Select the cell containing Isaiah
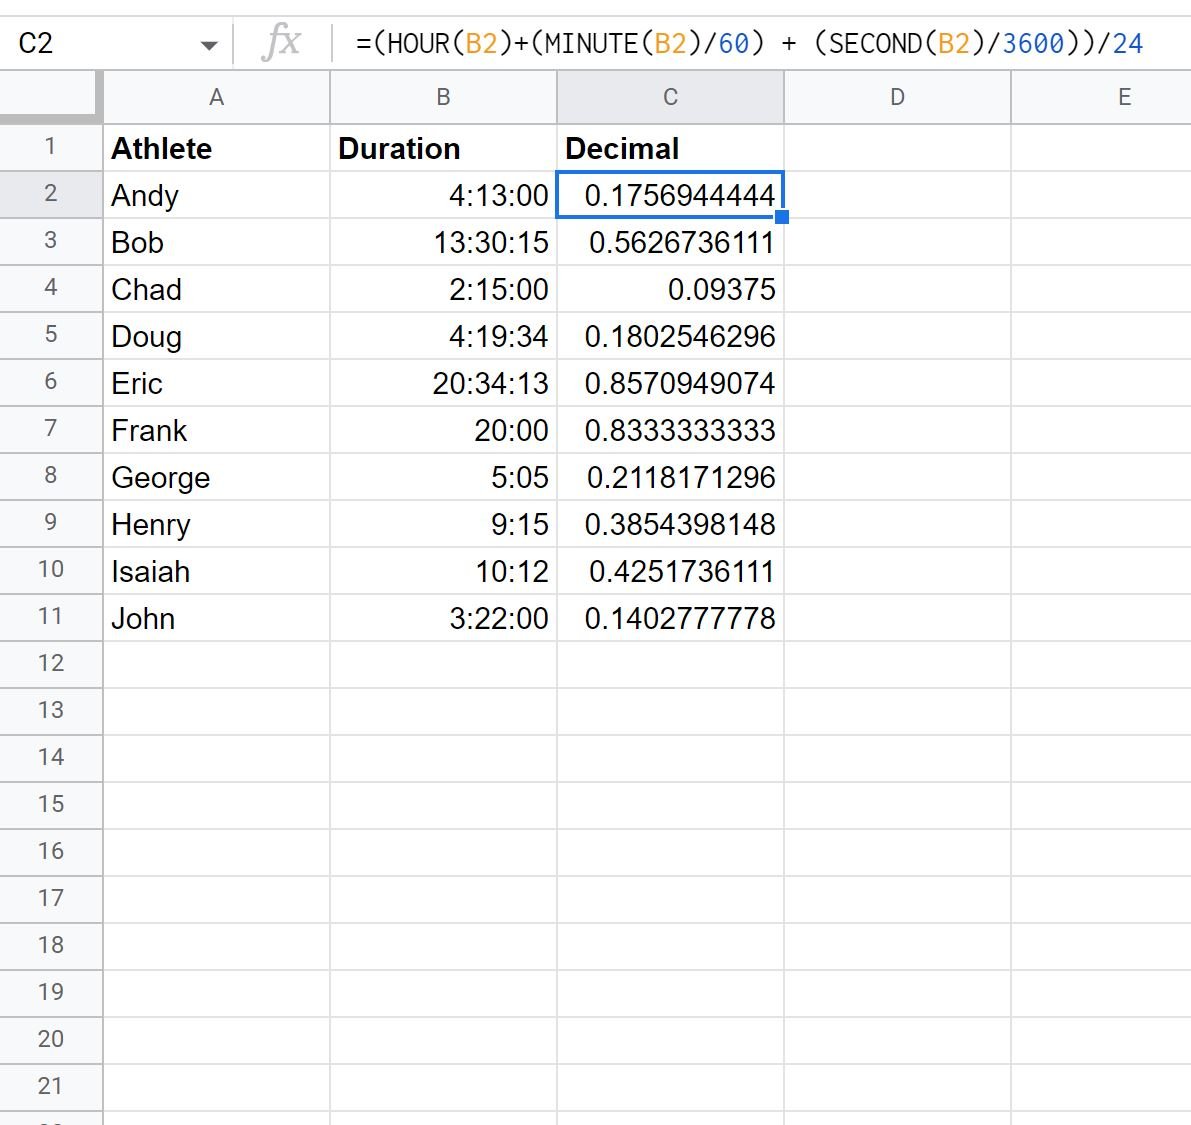 tap(216, 571)
